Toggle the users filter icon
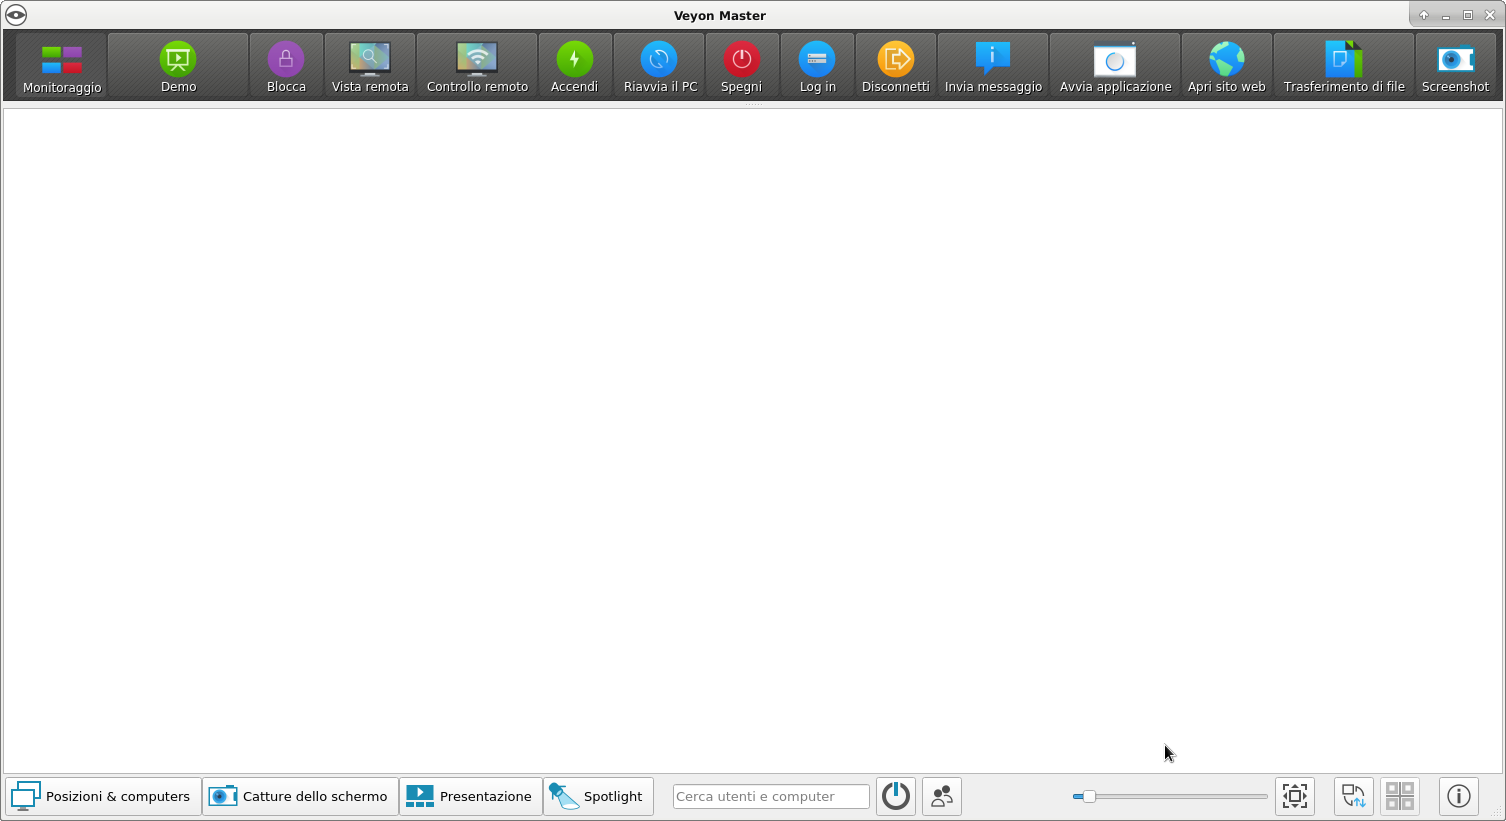Image resolution: width=1506 pixels, height=821 pixels. (942, 797)
